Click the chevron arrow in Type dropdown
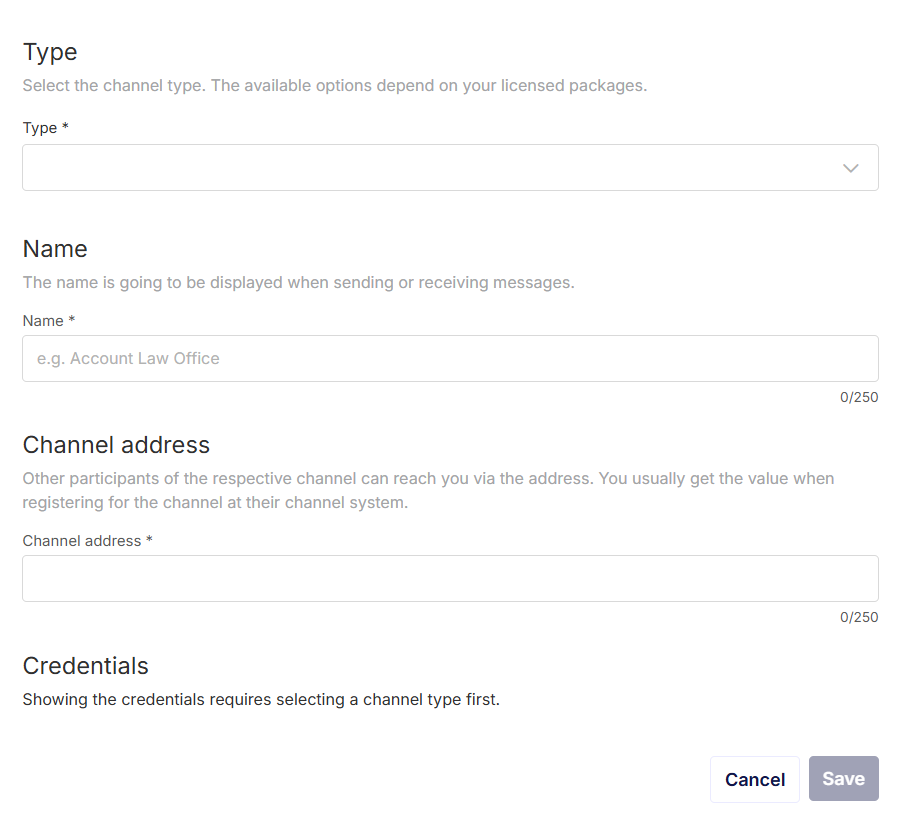Image resolution: width=902 pixels, height=815 pixels. coord(850,168)
